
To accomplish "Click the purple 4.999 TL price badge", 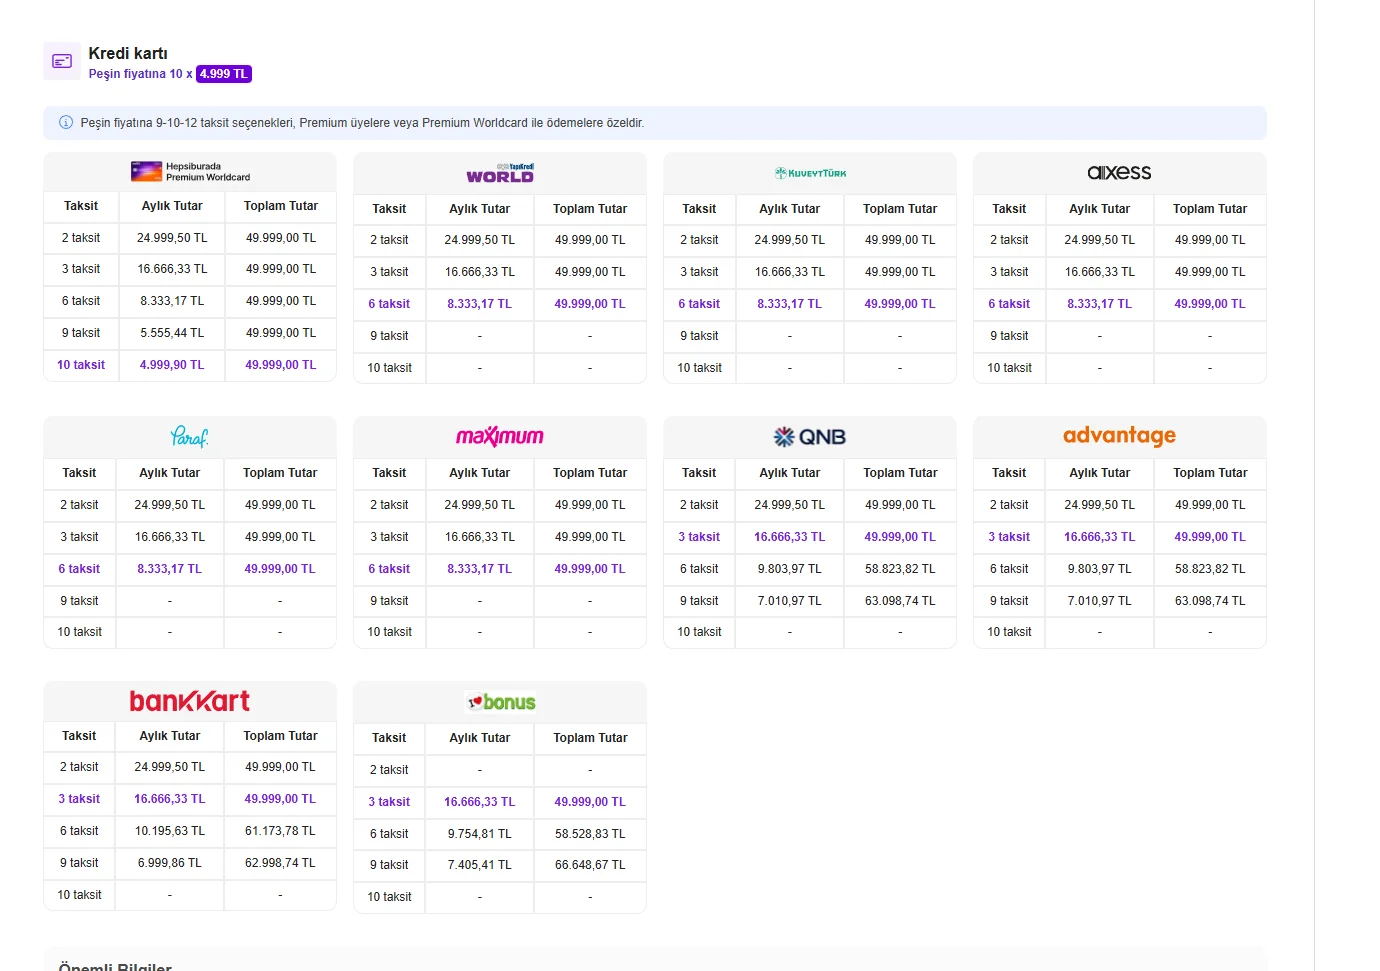I will click(224, 74).
